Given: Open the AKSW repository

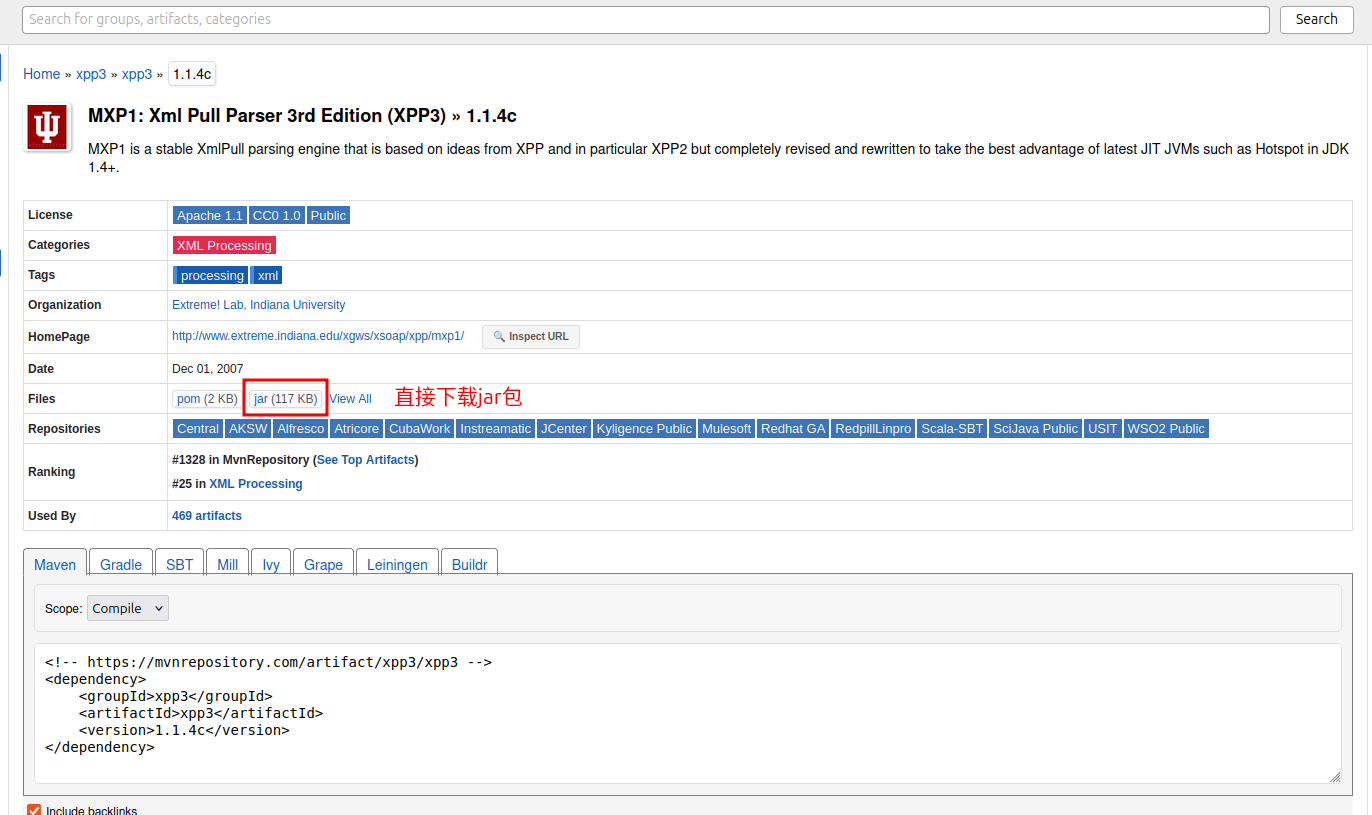Looking at the screenshot, I should coord(248,429).
